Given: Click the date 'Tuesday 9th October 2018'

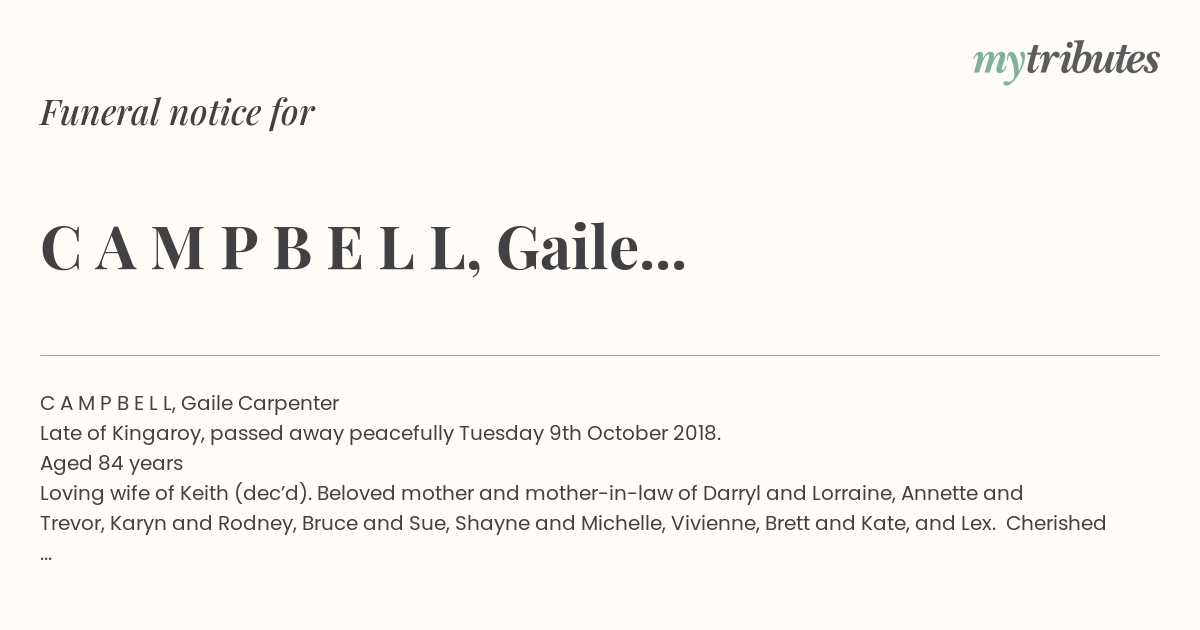Looking at the screenshot, I should [589, 434].
